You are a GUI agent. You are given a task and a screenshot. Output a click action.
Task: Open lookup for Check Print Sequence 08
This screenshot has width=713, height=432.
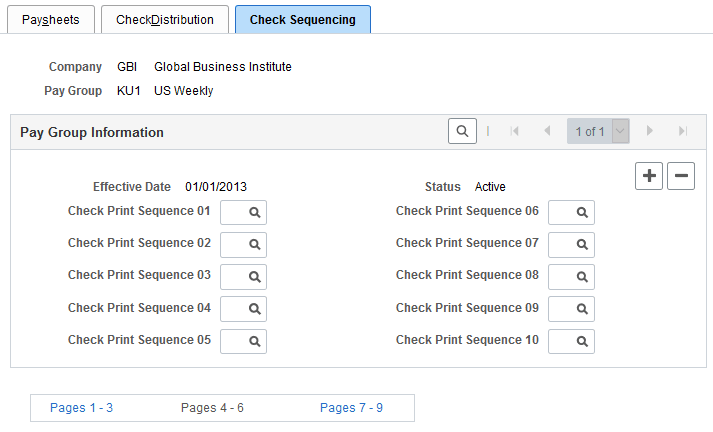click(584, 277)
